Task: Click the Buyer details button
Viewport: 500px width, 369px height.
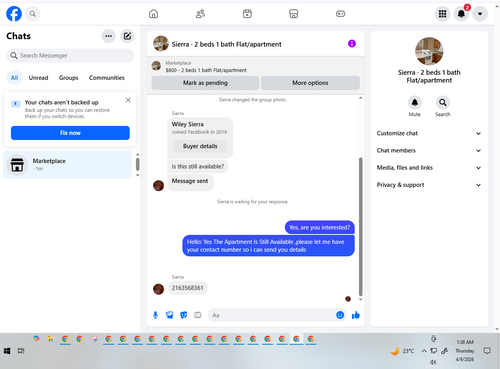Action: pos(200,146)
